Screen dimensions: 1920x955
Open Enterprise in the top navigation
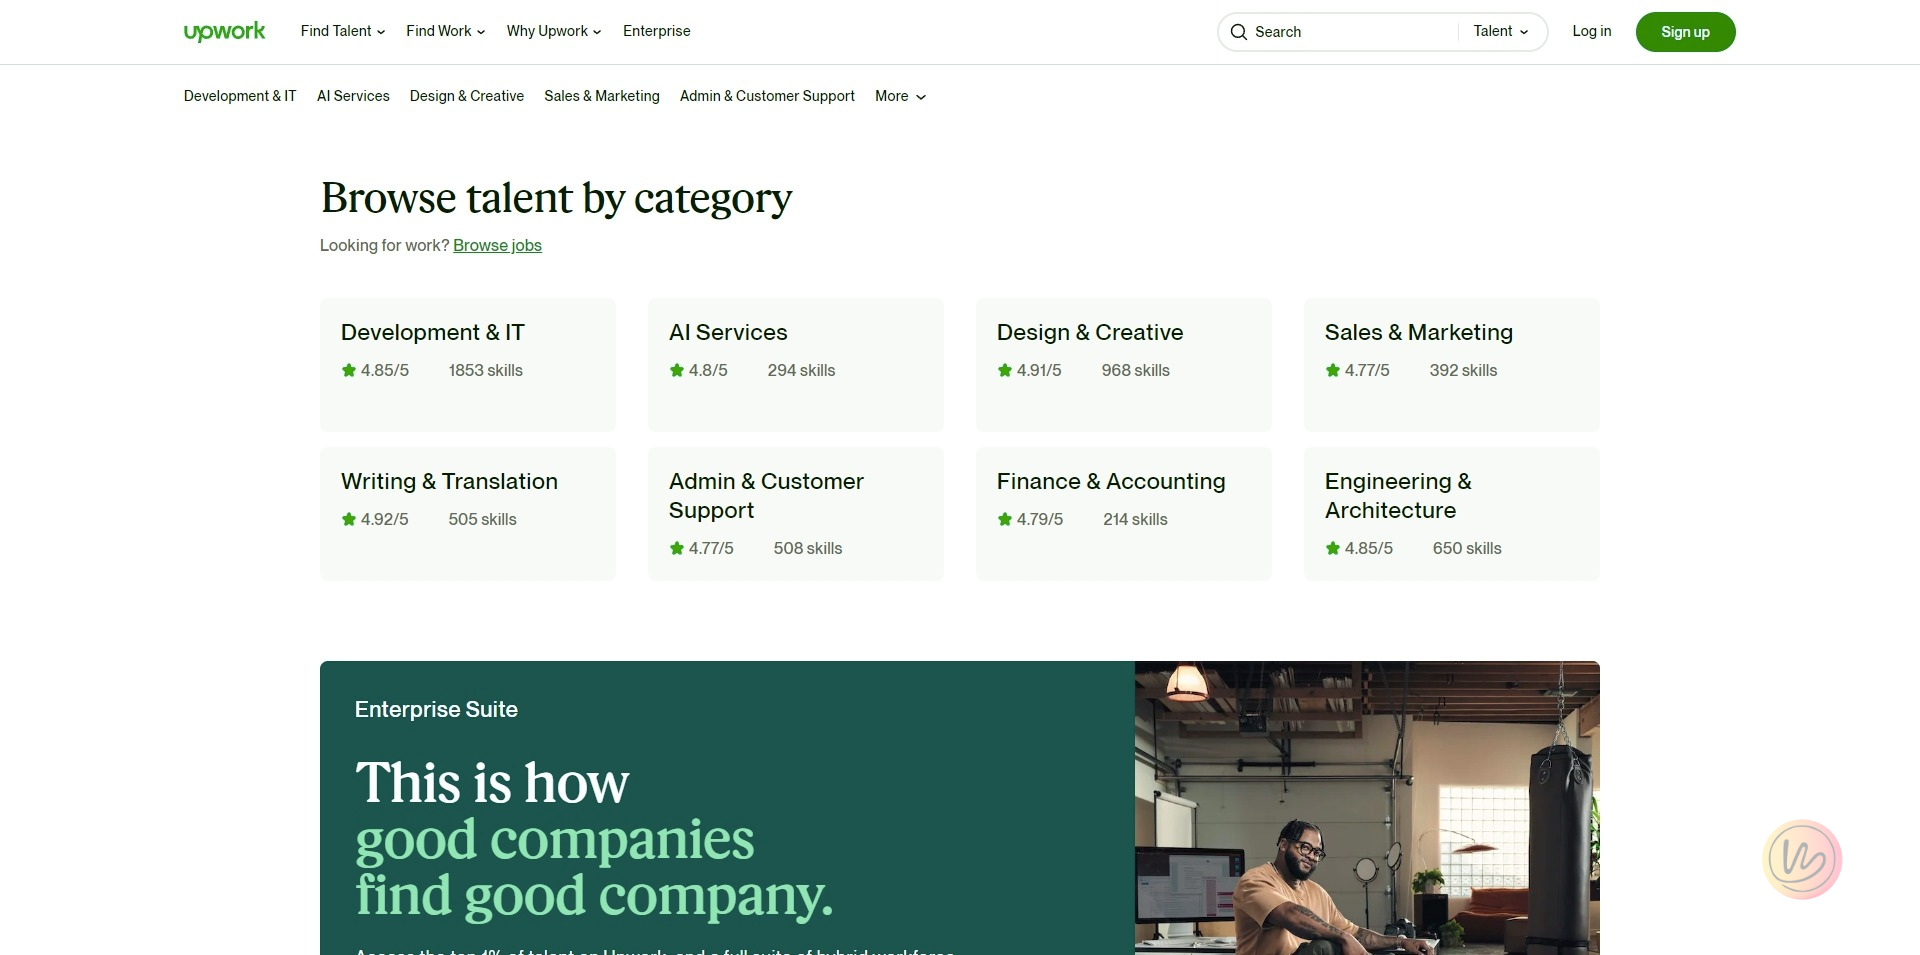tap(656, 31)
